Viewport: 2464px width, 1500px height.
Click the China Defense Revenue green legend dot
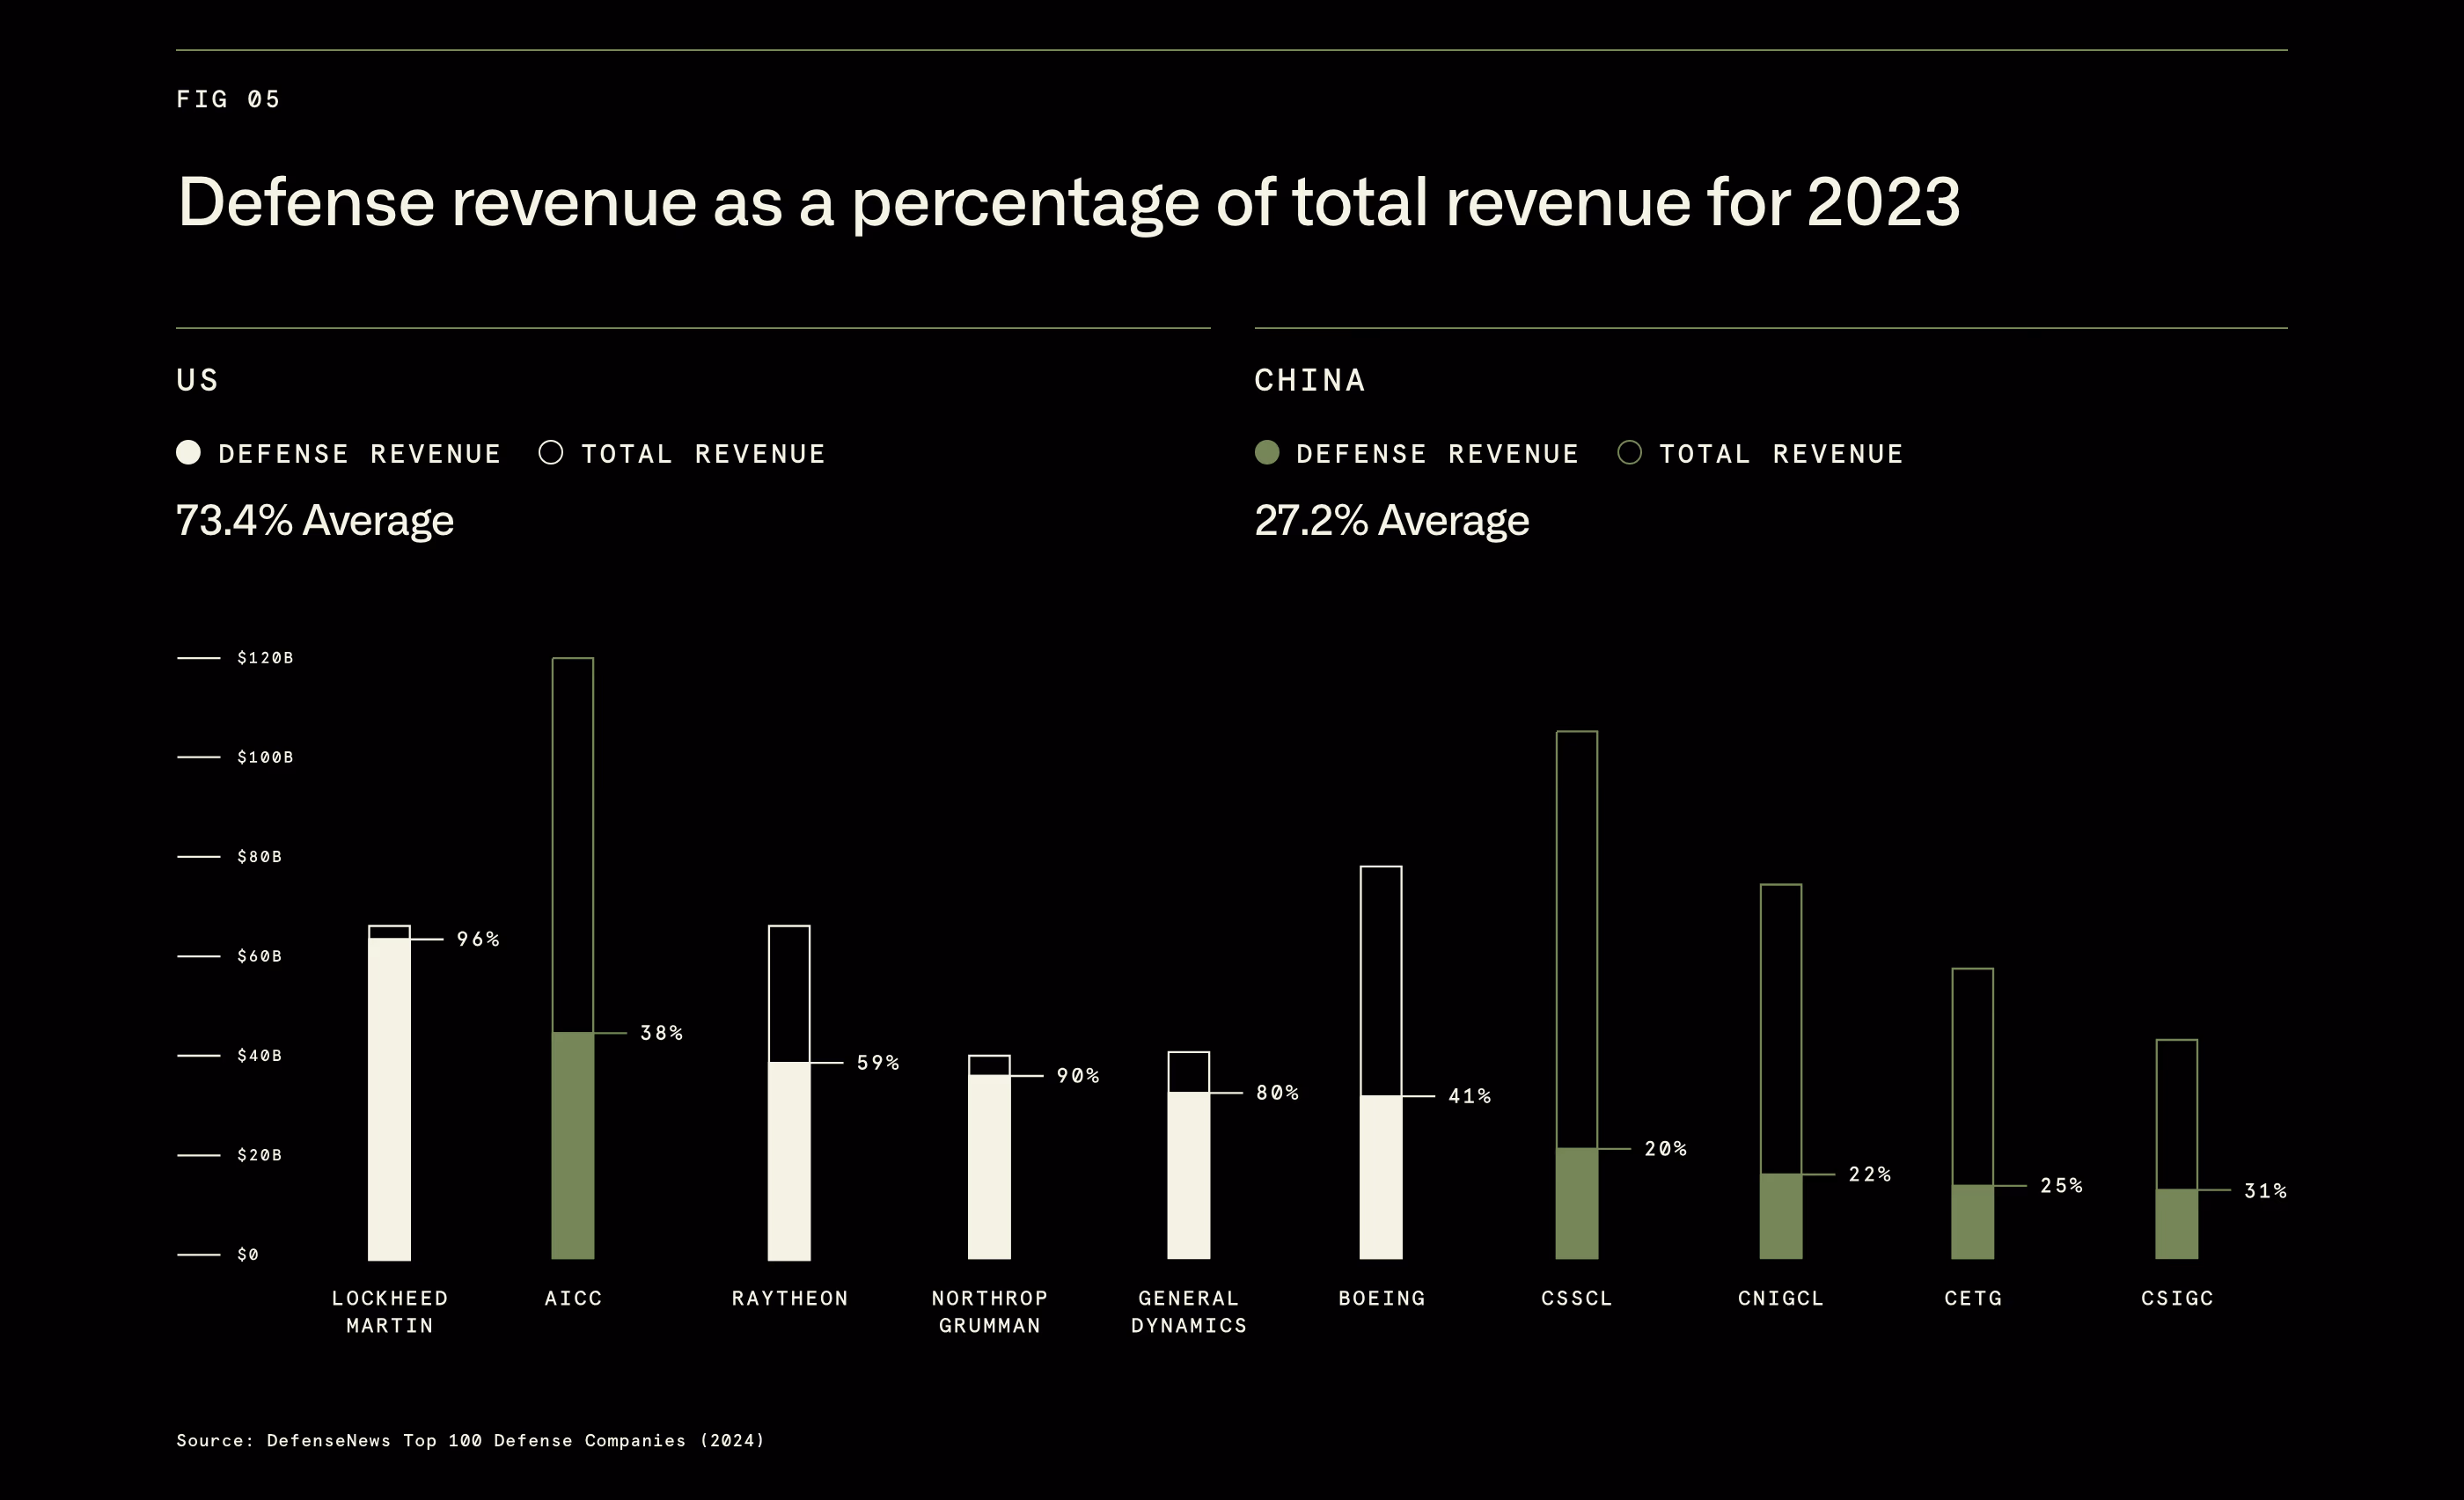pos(1267,452)
